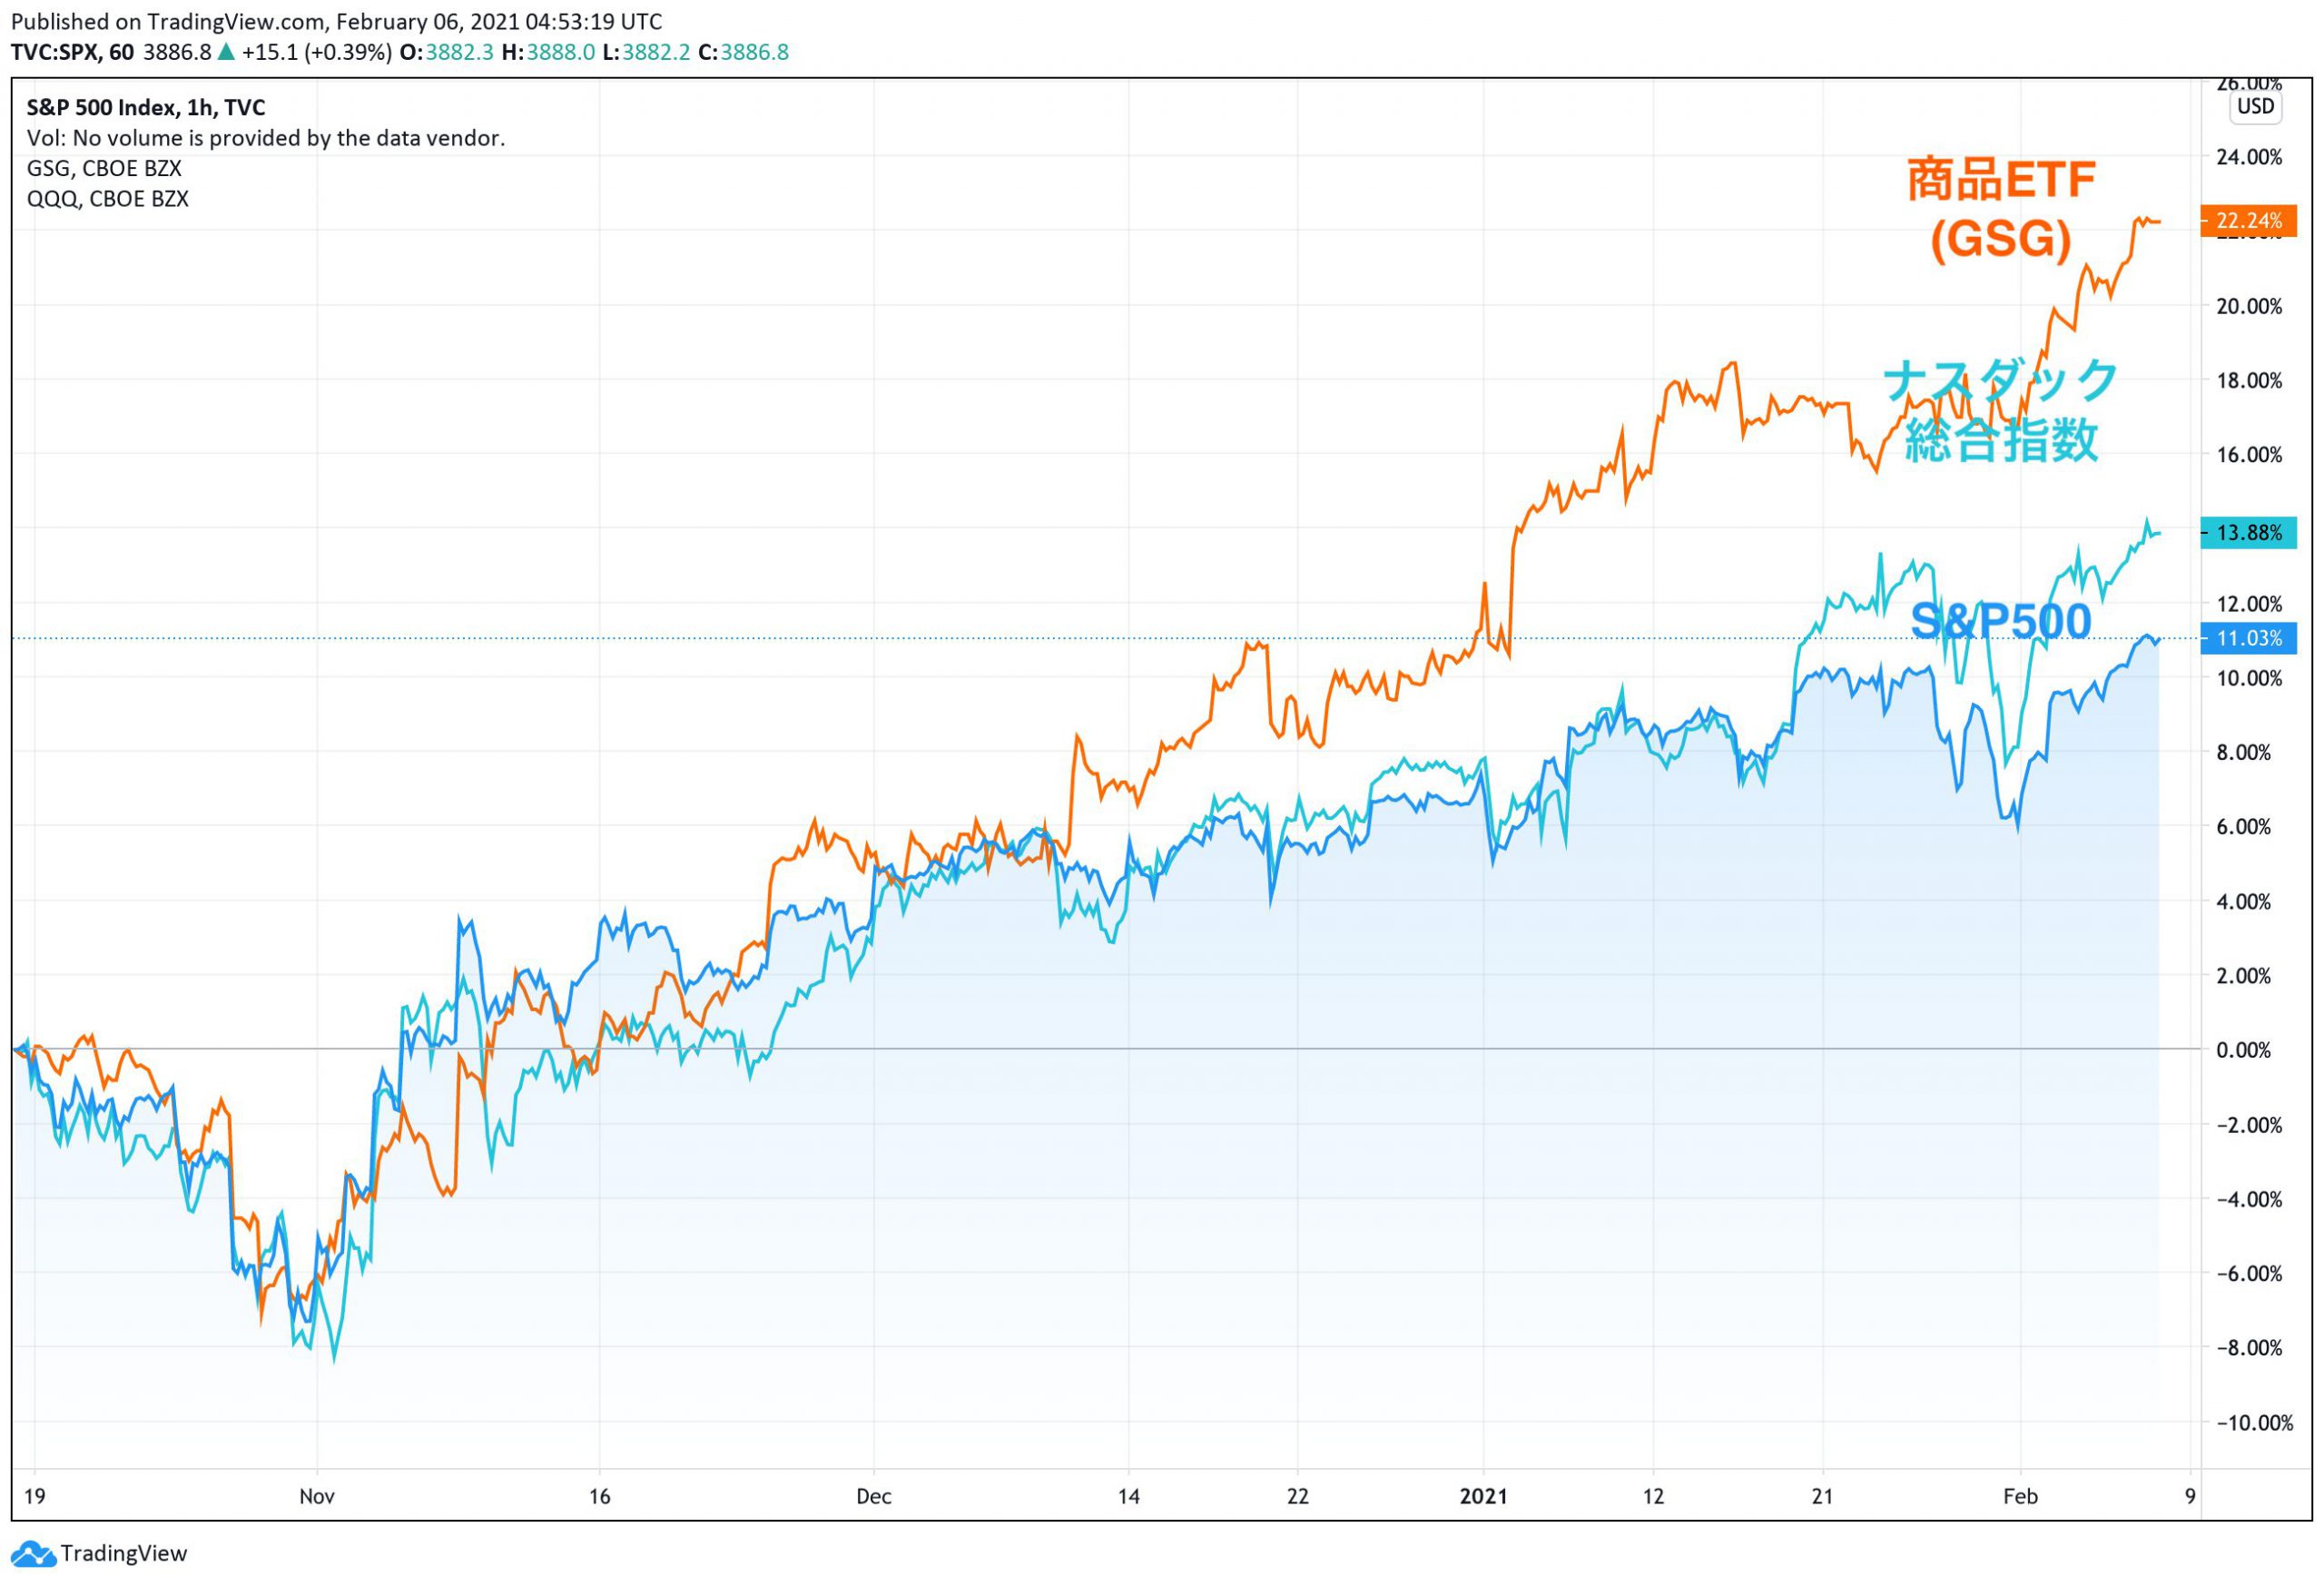This screenshot has width=2324, height=1586.
Task: Click the blue 11.03% price label
Action: (2248, 638)
